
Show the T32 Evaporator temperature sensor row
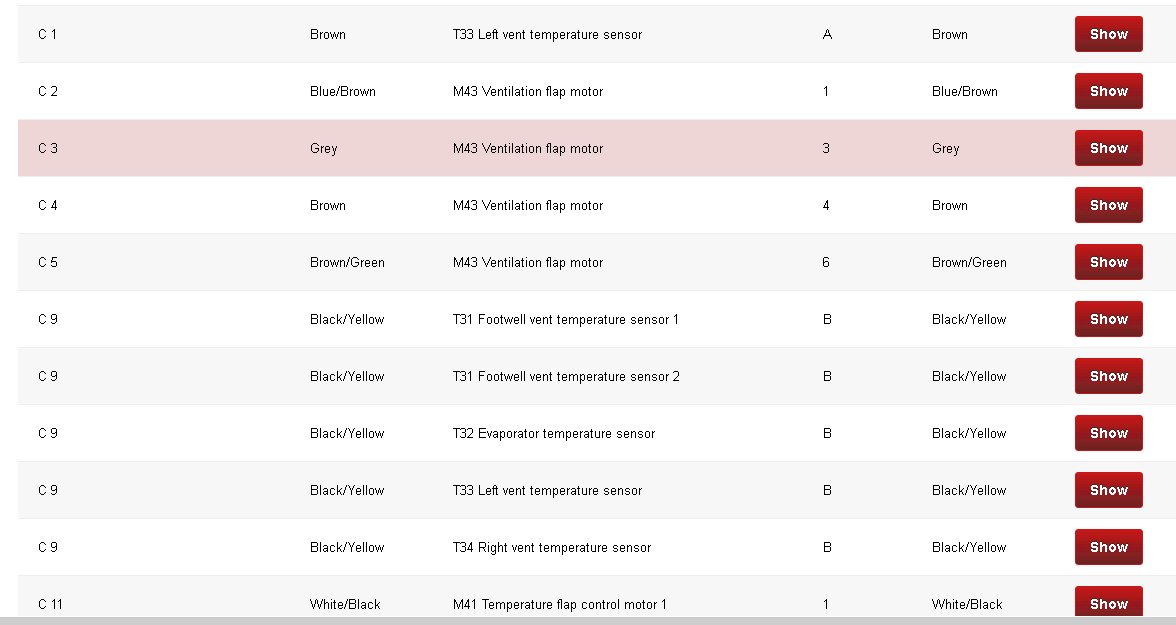pos(1108,433)
